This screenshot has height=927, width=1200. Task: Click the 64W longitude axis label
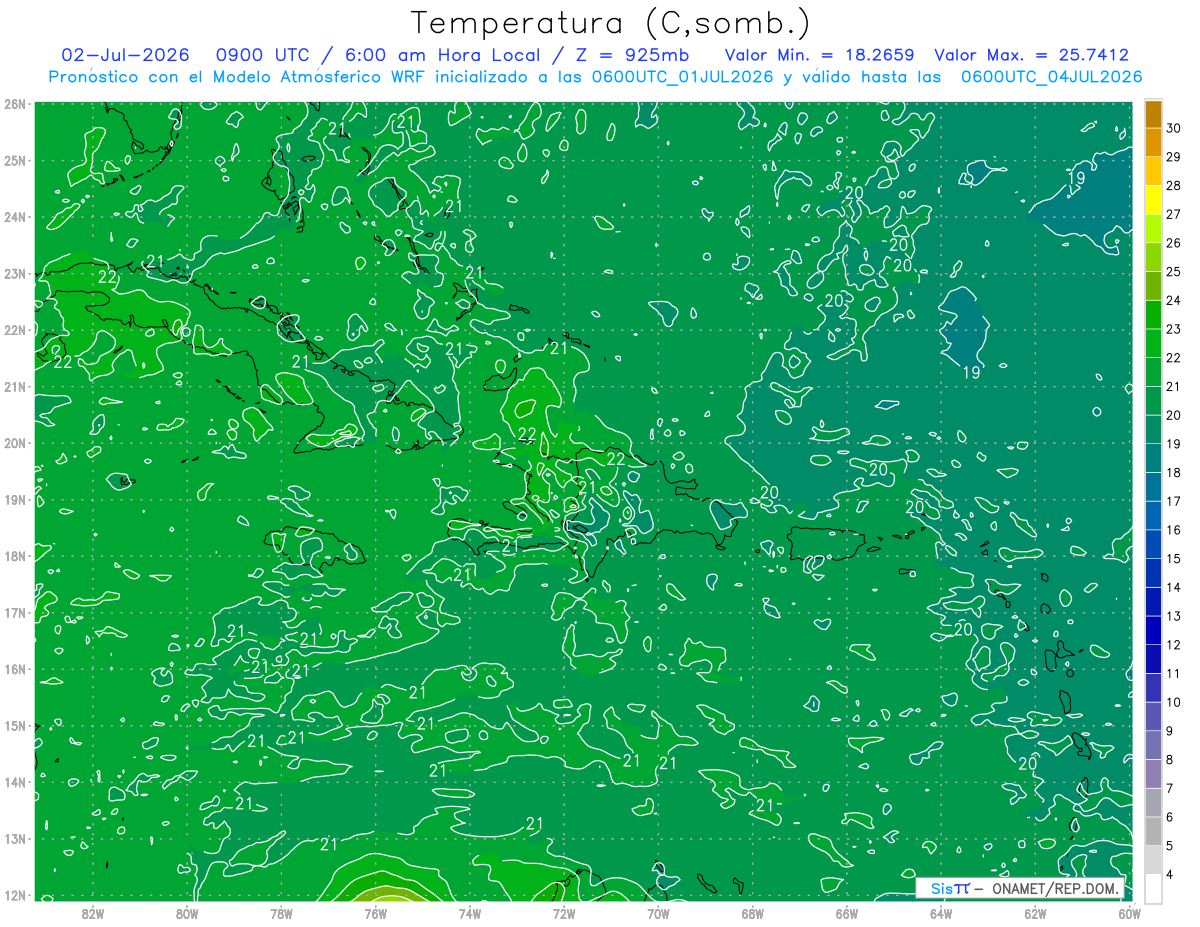tap(941, 913)
